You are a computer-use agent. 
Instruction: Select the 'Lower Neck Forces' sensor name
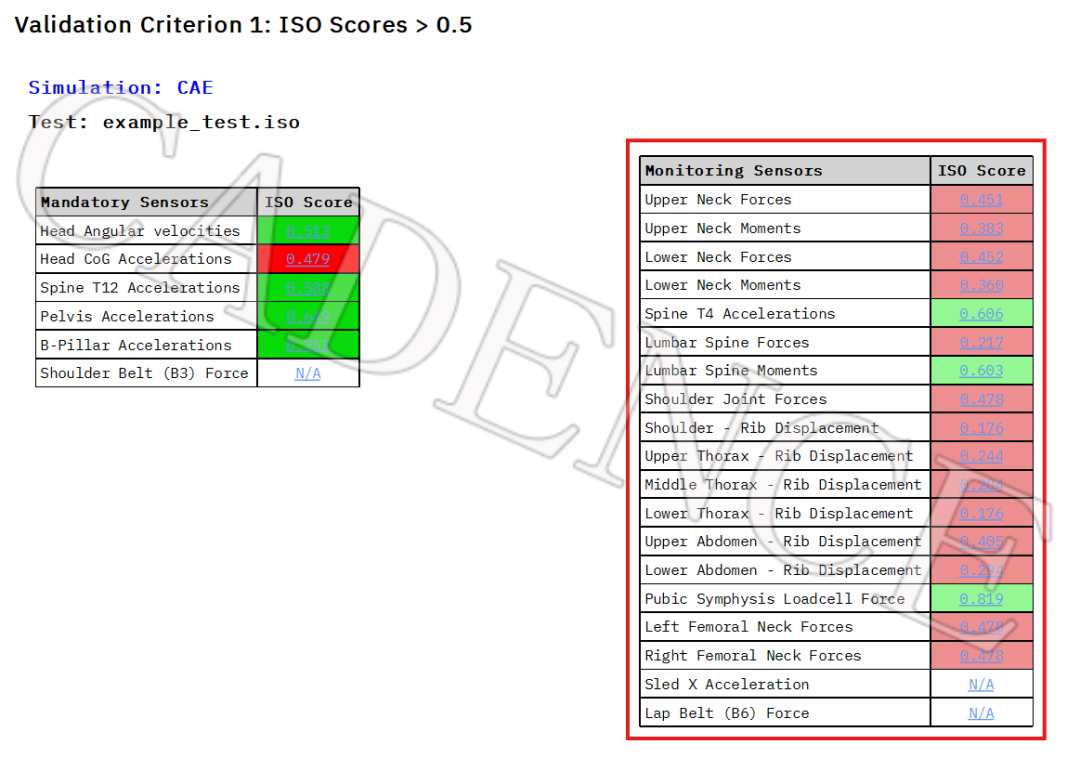718,257
